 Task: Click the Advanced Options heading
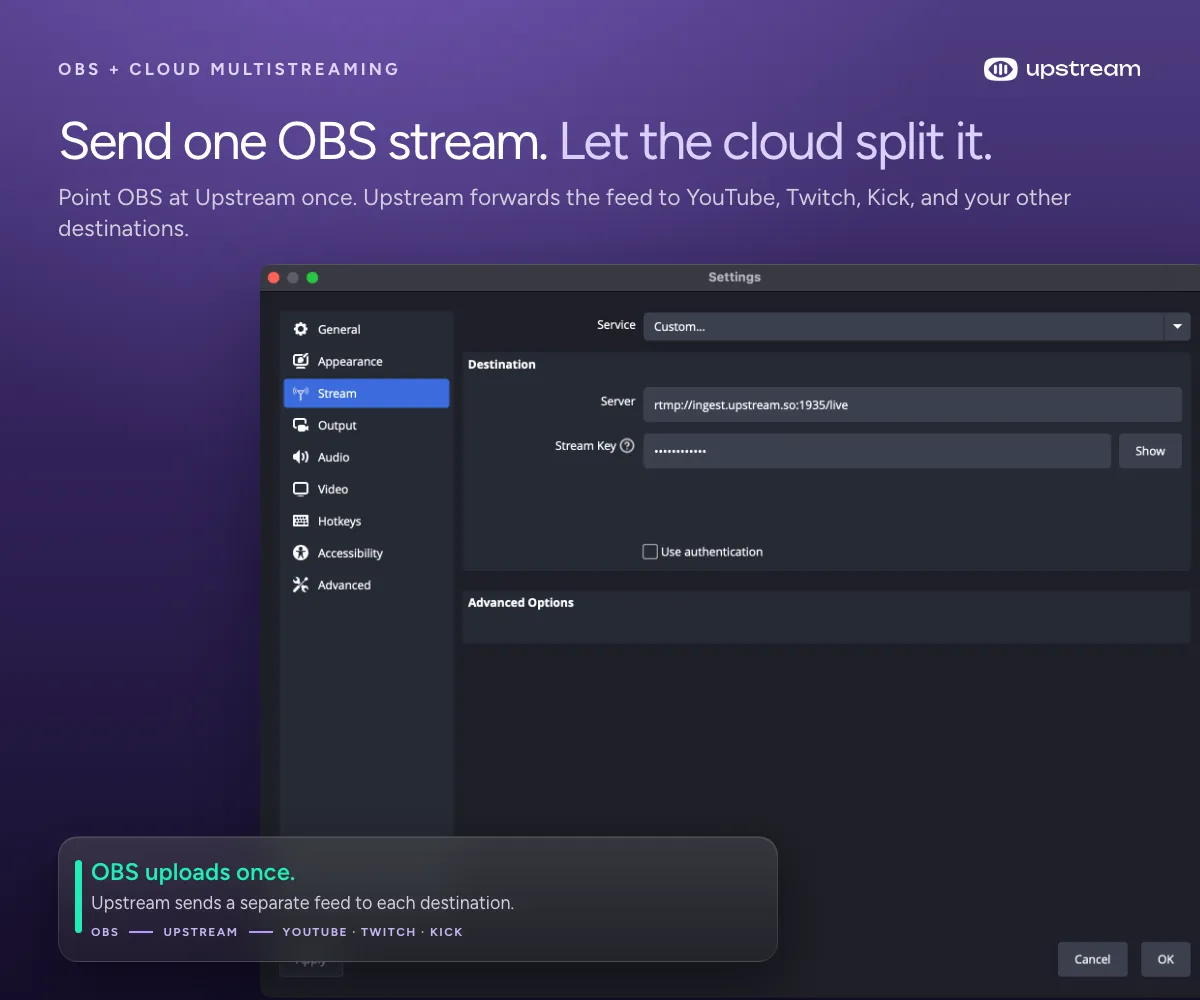521,603
